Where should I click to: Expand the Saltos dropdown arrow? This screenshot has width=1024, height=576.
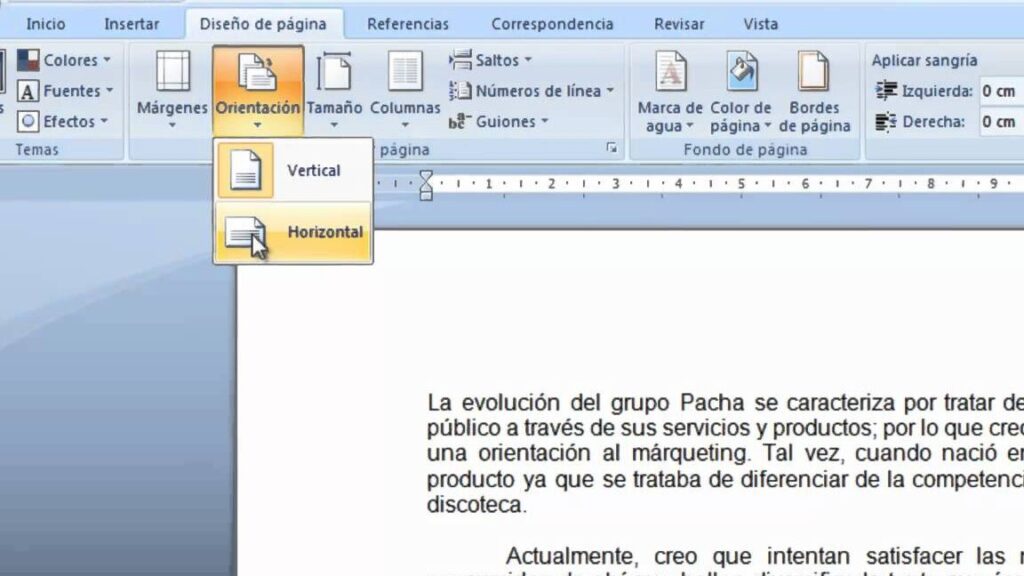point(528,60)
